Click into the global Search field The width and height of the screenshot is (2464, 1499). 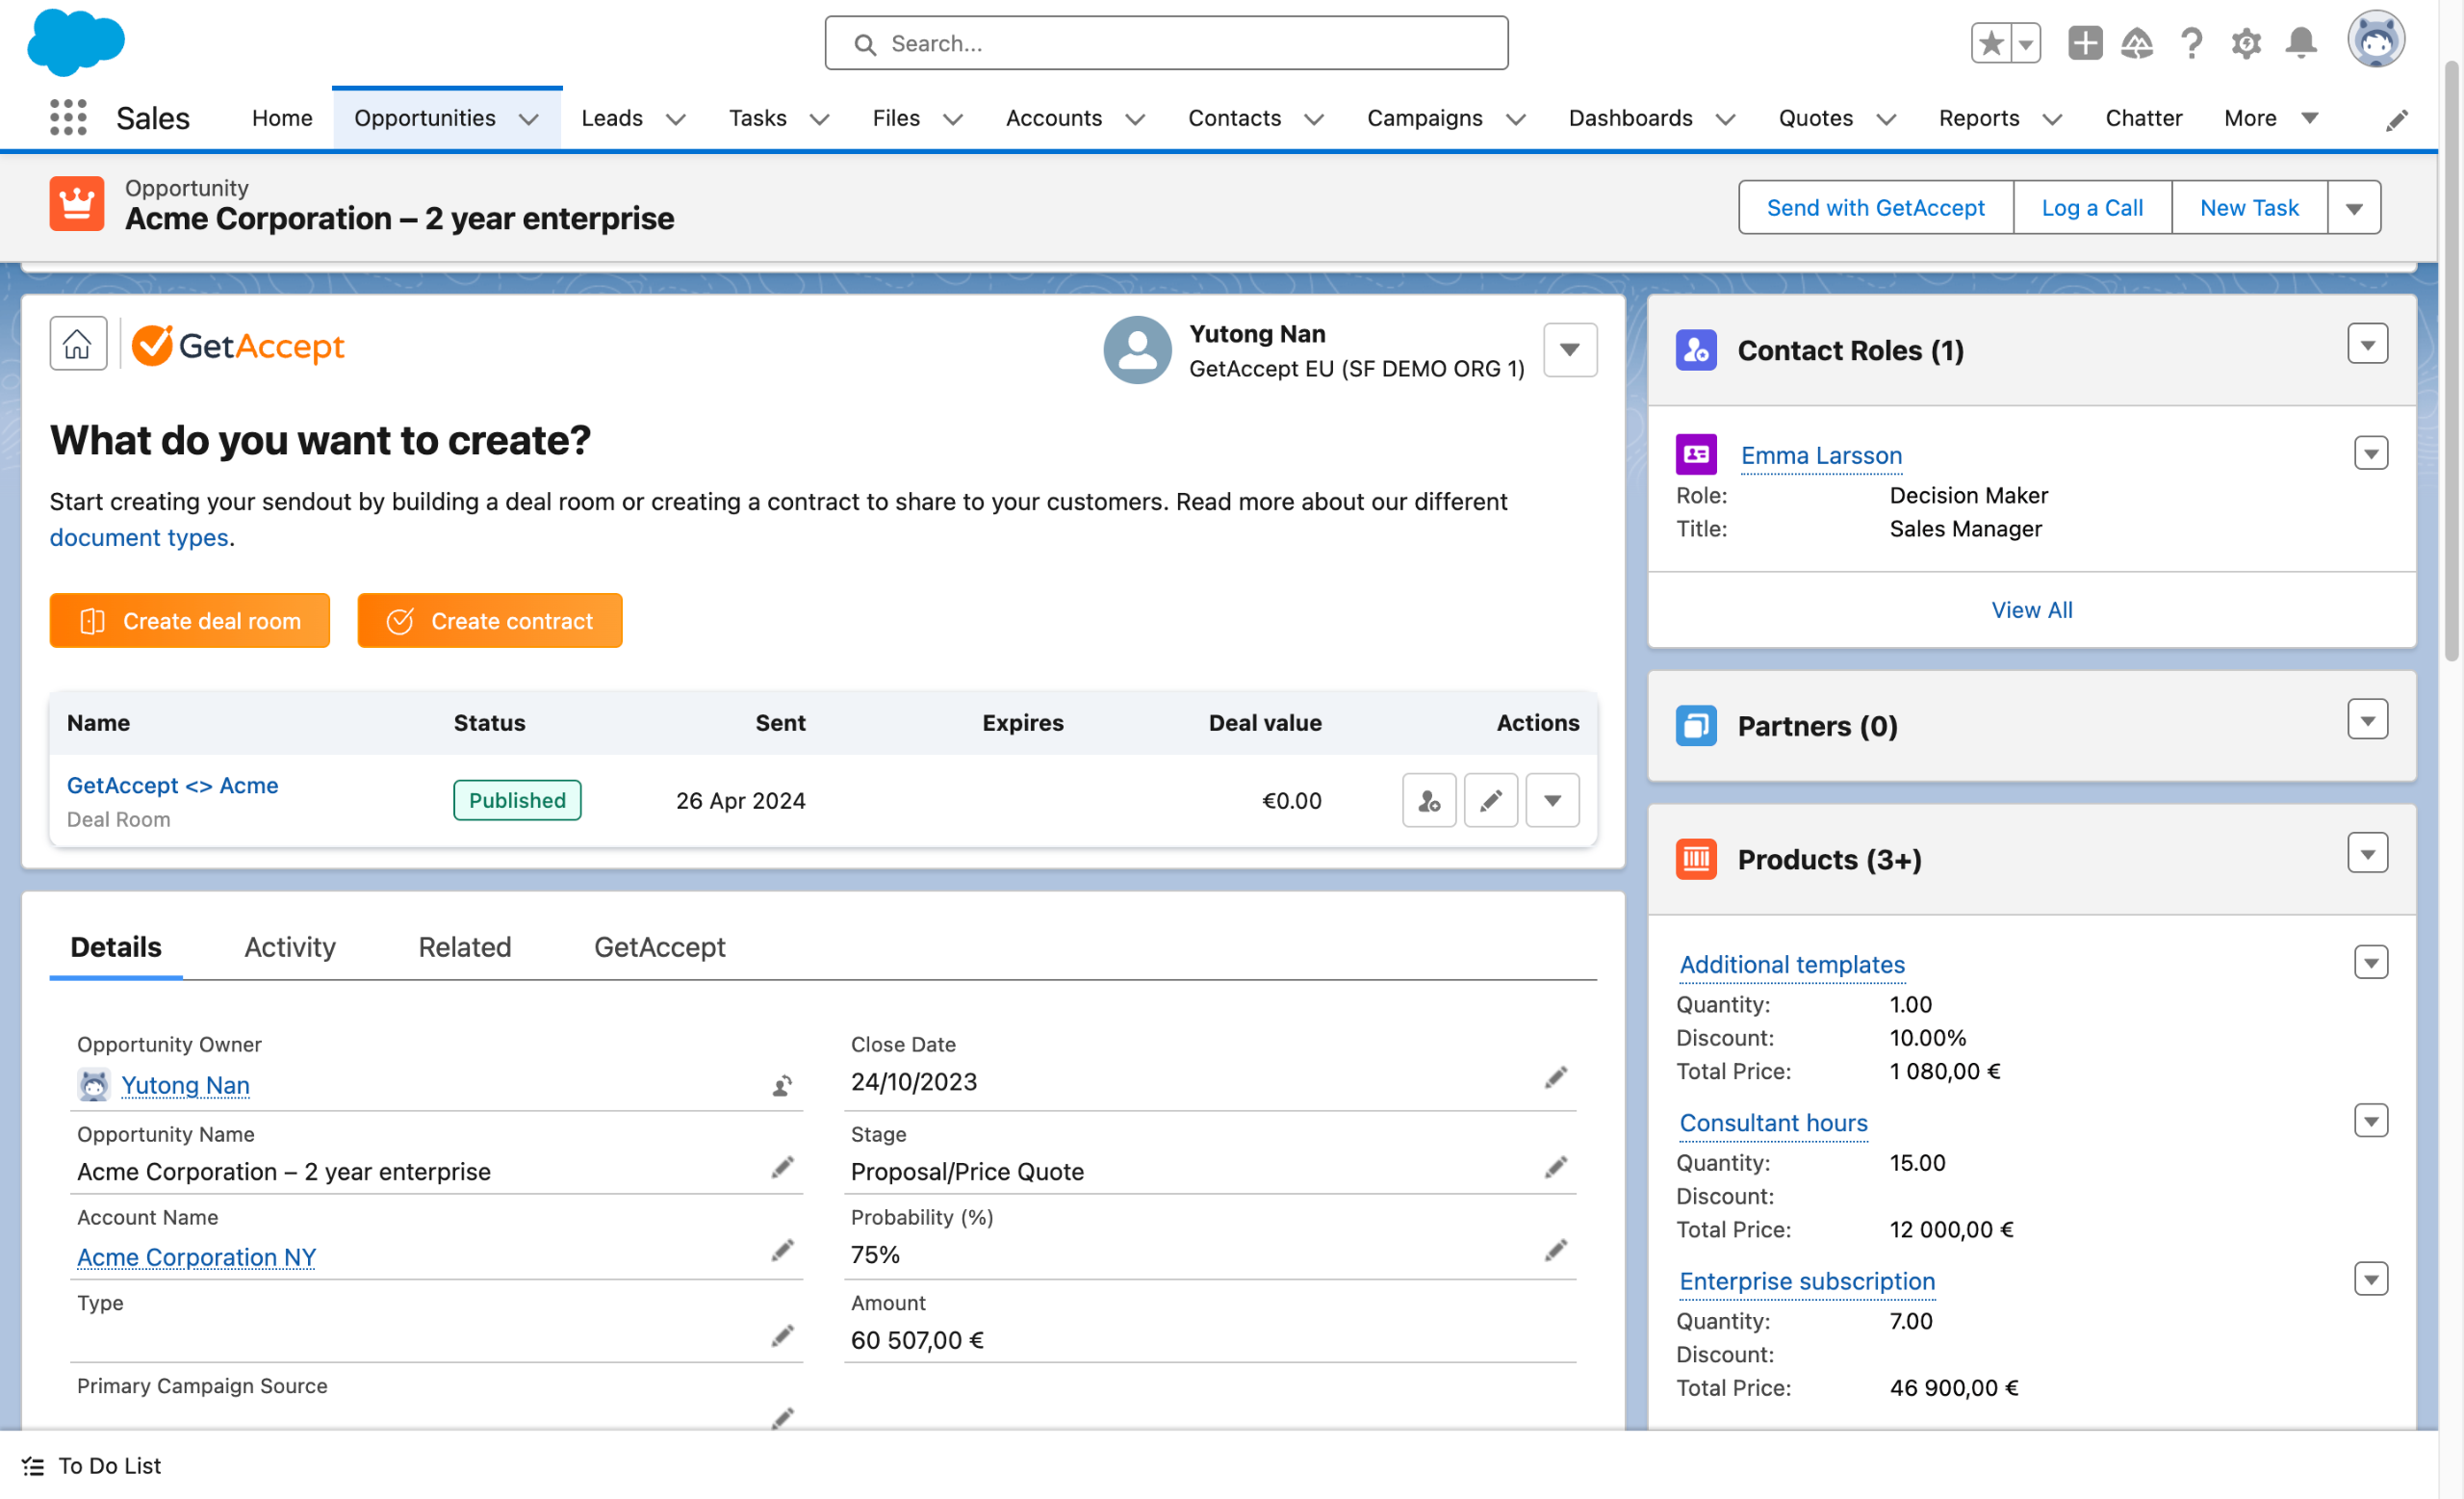pyautogui.click(x=1166, y=43)
